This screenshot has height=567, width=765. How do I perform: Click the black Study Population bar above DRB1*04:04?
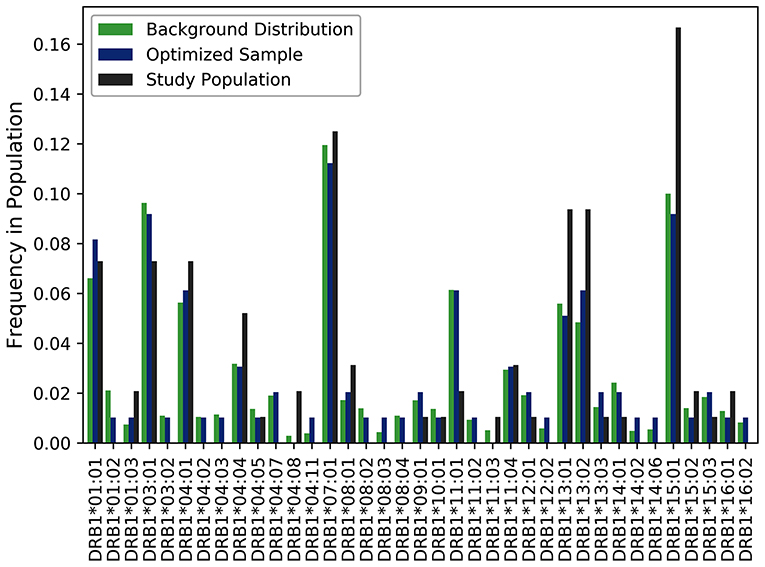(245, 378)
